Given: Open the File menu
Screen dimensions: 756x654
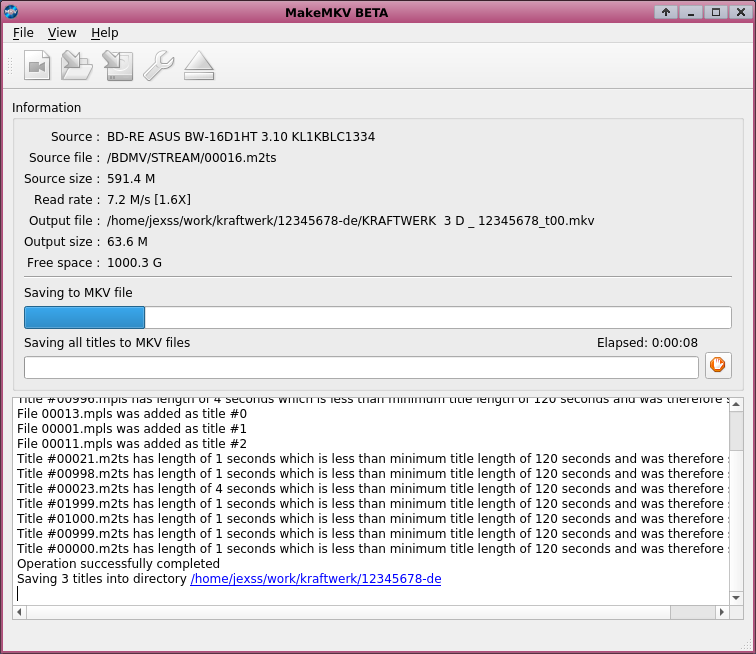Looking at the screenshot, I should point(23,33).
